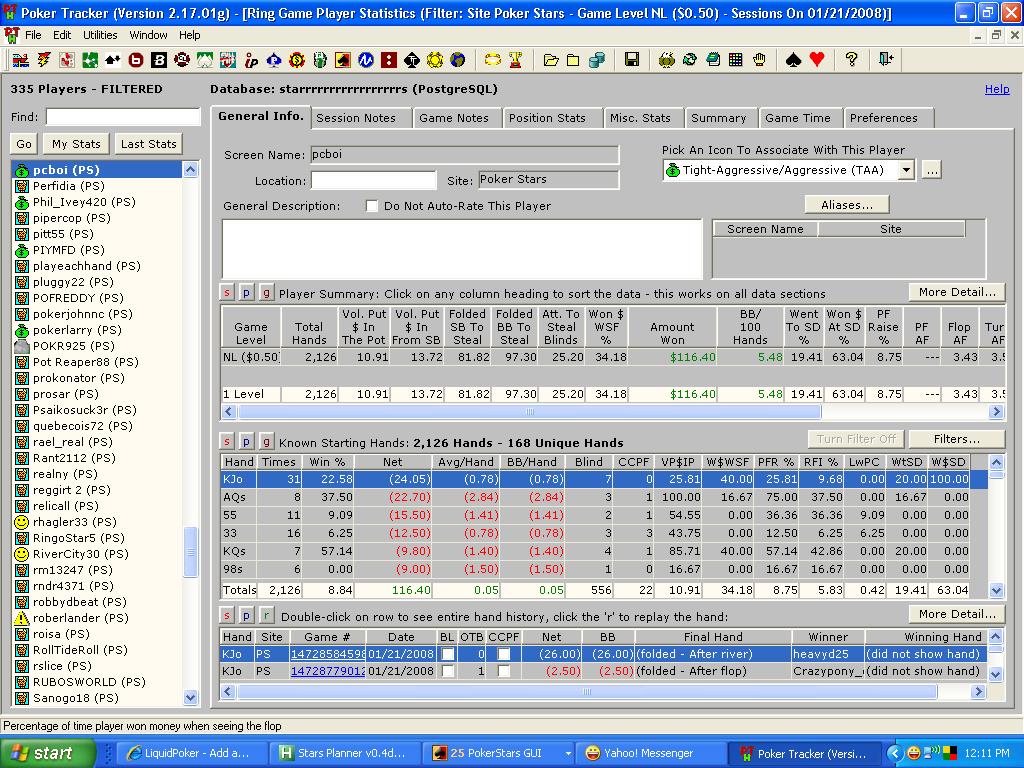
Task: Click the hand toolbar icon
Action: 759,60
